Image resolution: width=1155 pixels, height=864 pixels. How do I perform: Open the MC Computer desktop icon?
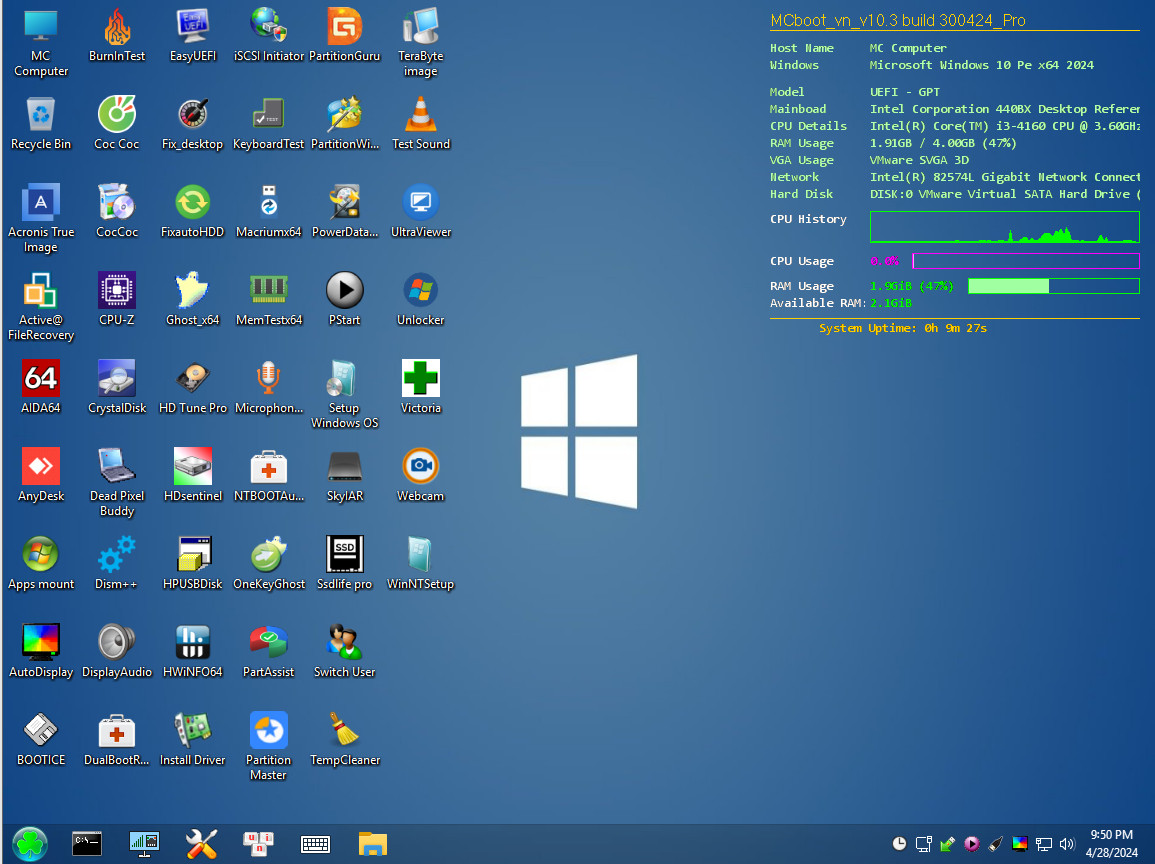[x=41, y=43]
